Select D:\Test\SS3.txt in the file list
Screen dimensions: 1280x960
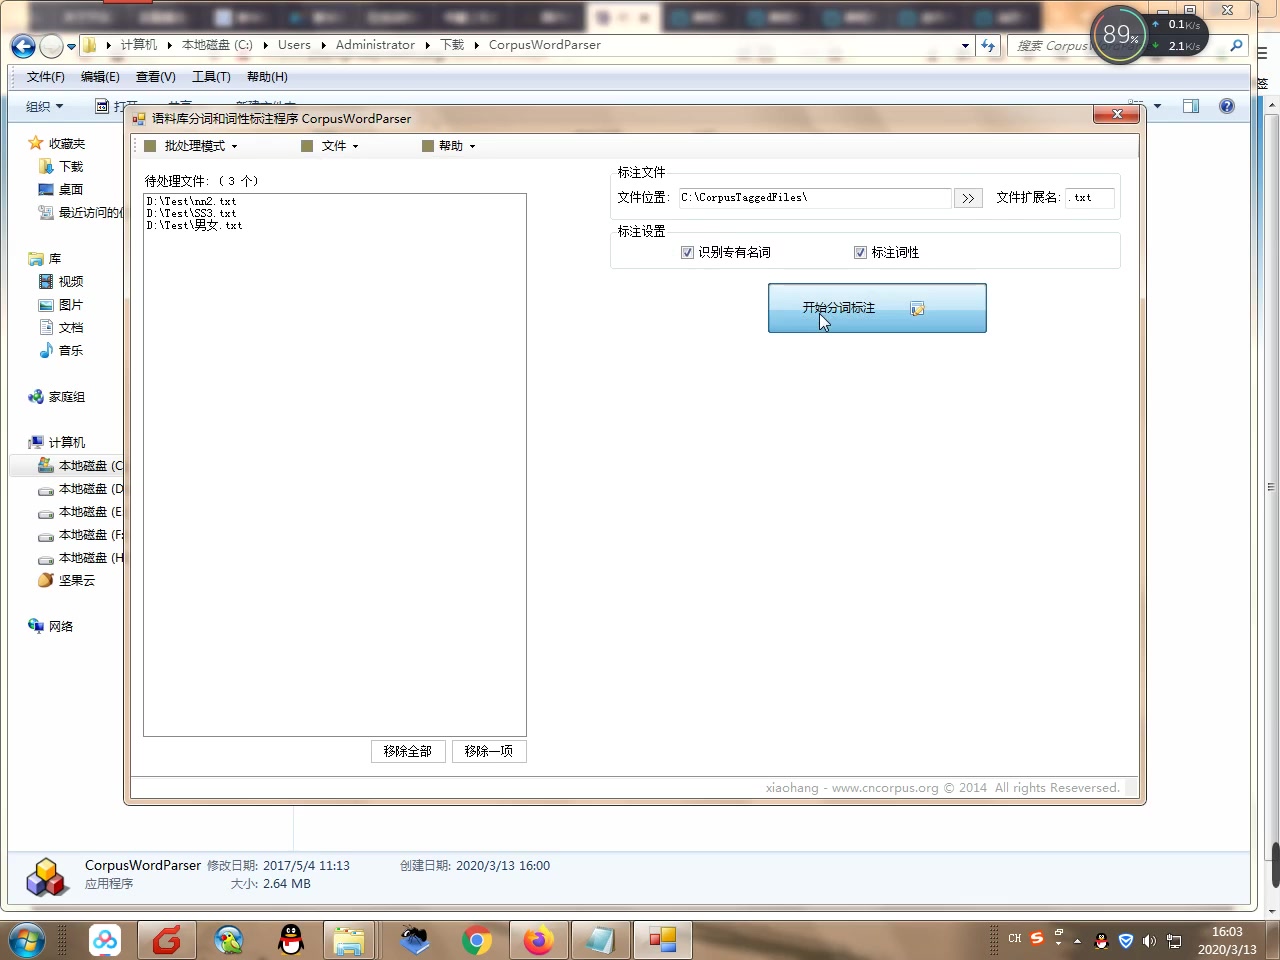[192, 213]
